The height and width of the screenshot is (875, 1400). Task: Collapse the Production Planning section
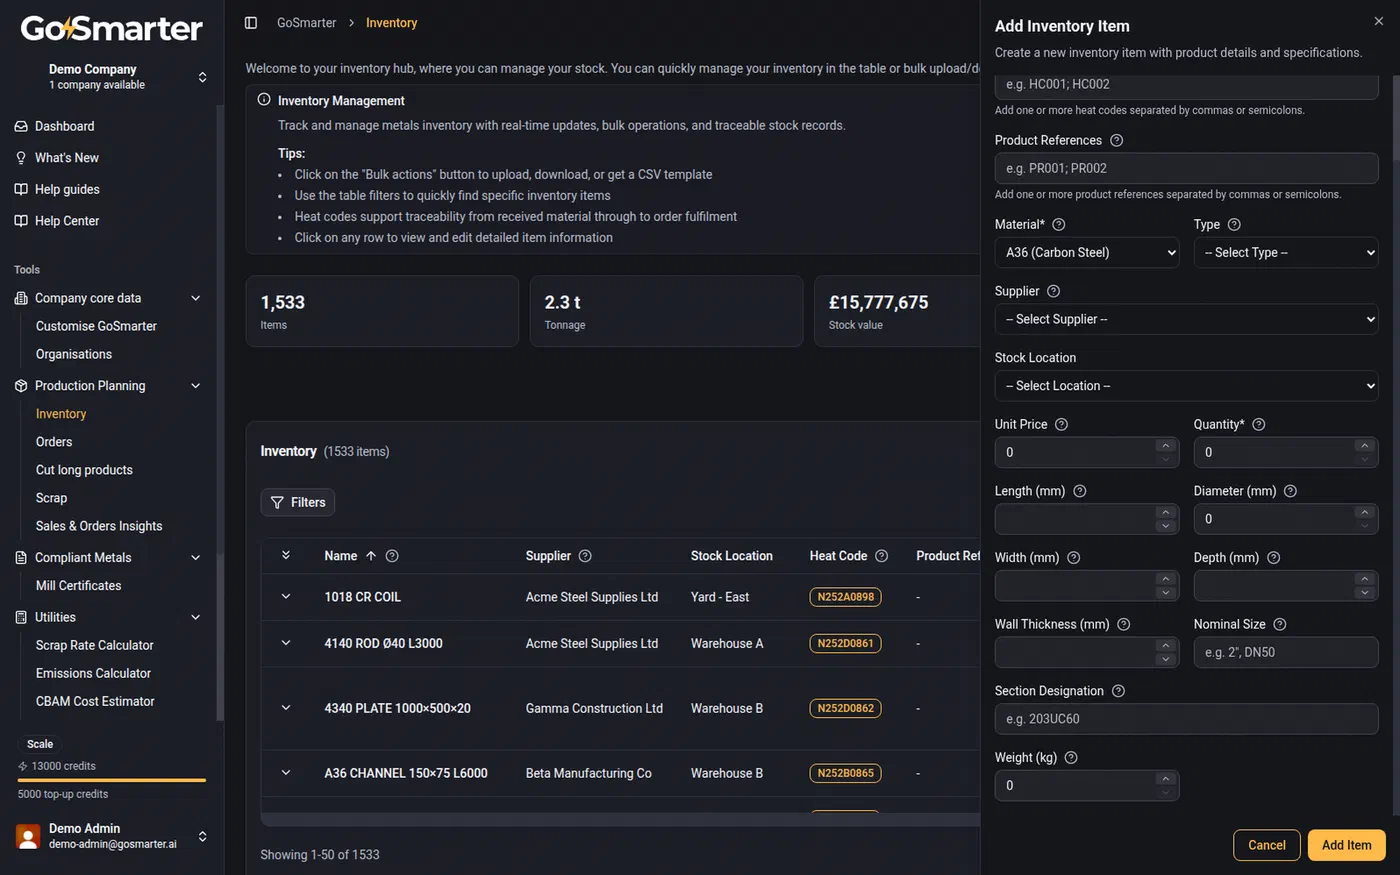pyautogui.click(x=196, y=386)
